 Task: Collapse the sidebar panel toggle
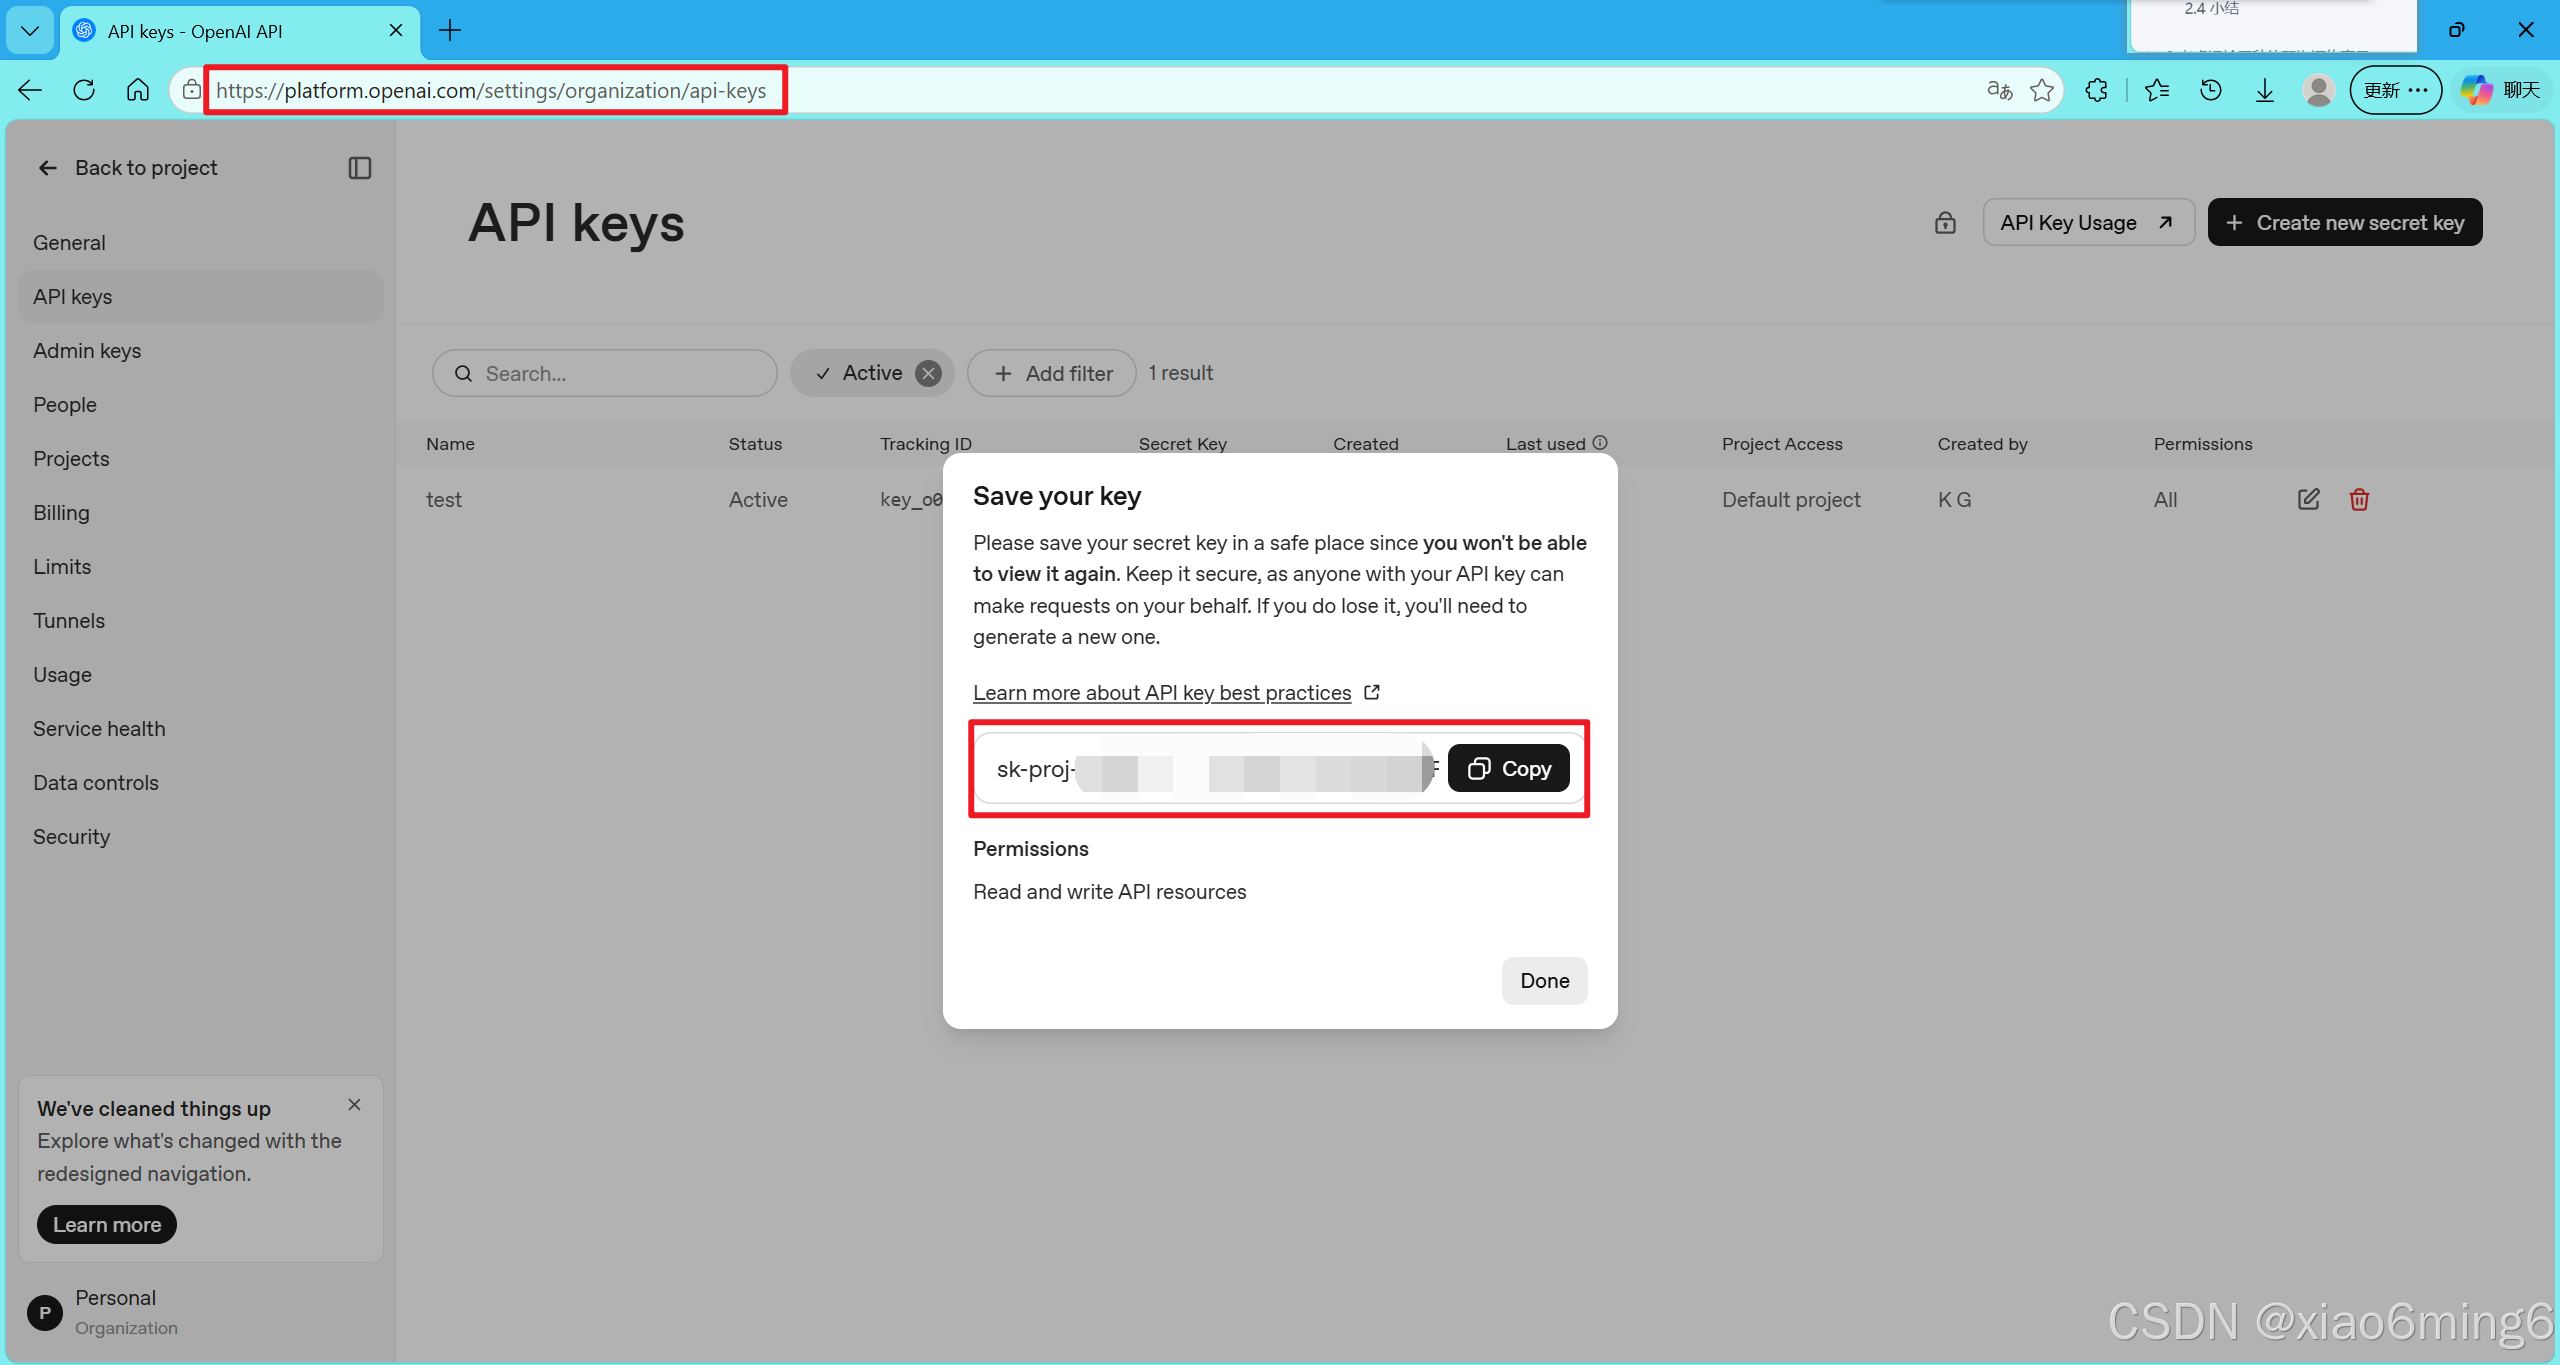360,168
